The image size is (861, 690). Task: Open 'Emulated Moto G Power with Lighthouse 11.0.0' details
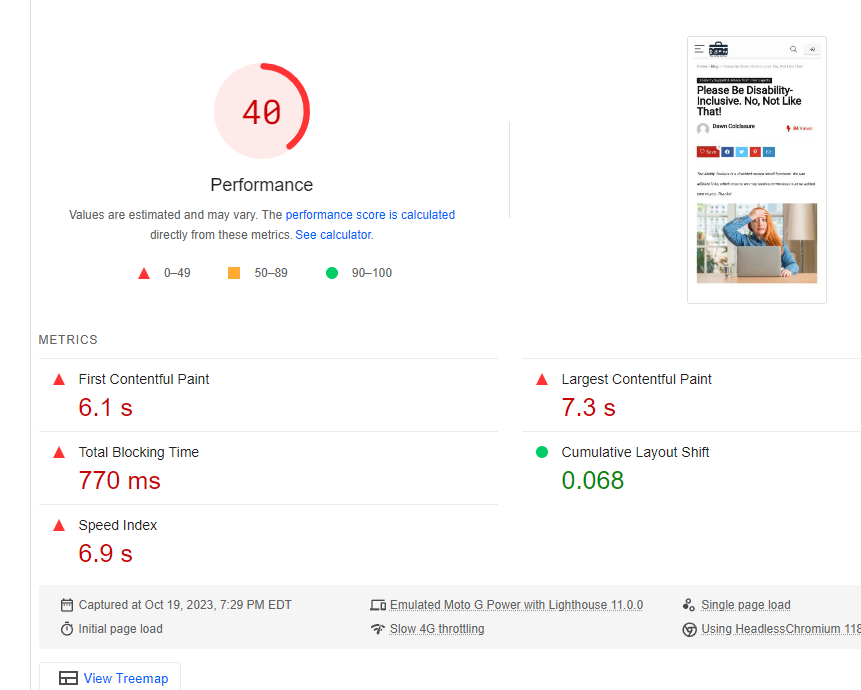pos(516,605)
